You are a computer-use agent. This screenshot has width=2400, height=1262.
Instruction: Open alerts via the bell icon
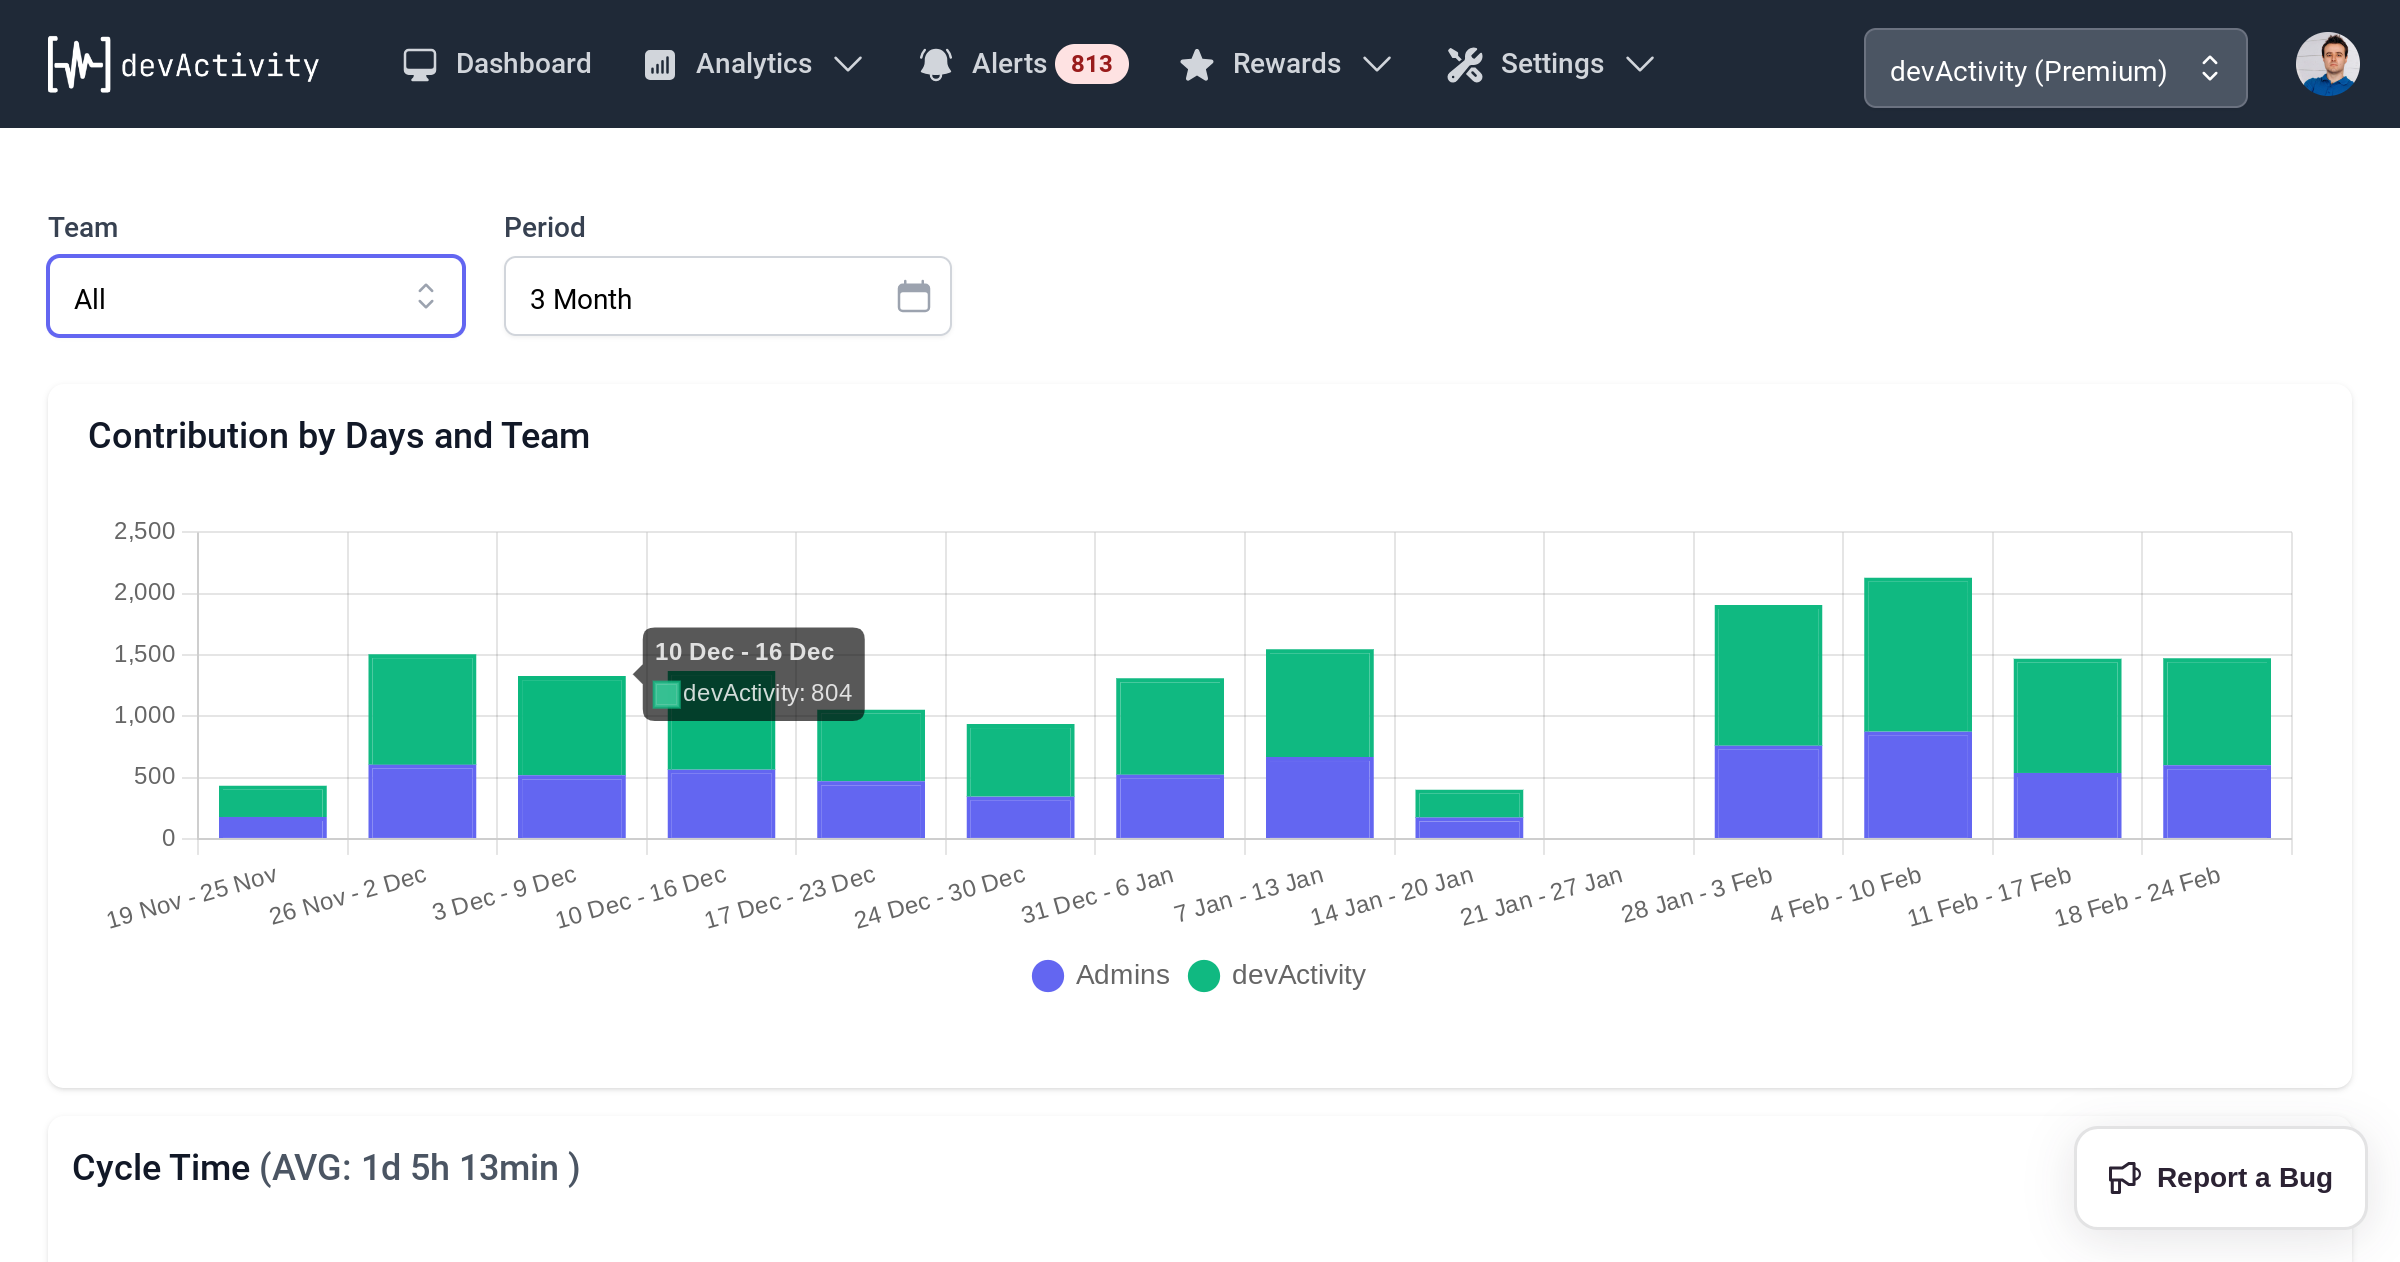(x=935, y=63)
